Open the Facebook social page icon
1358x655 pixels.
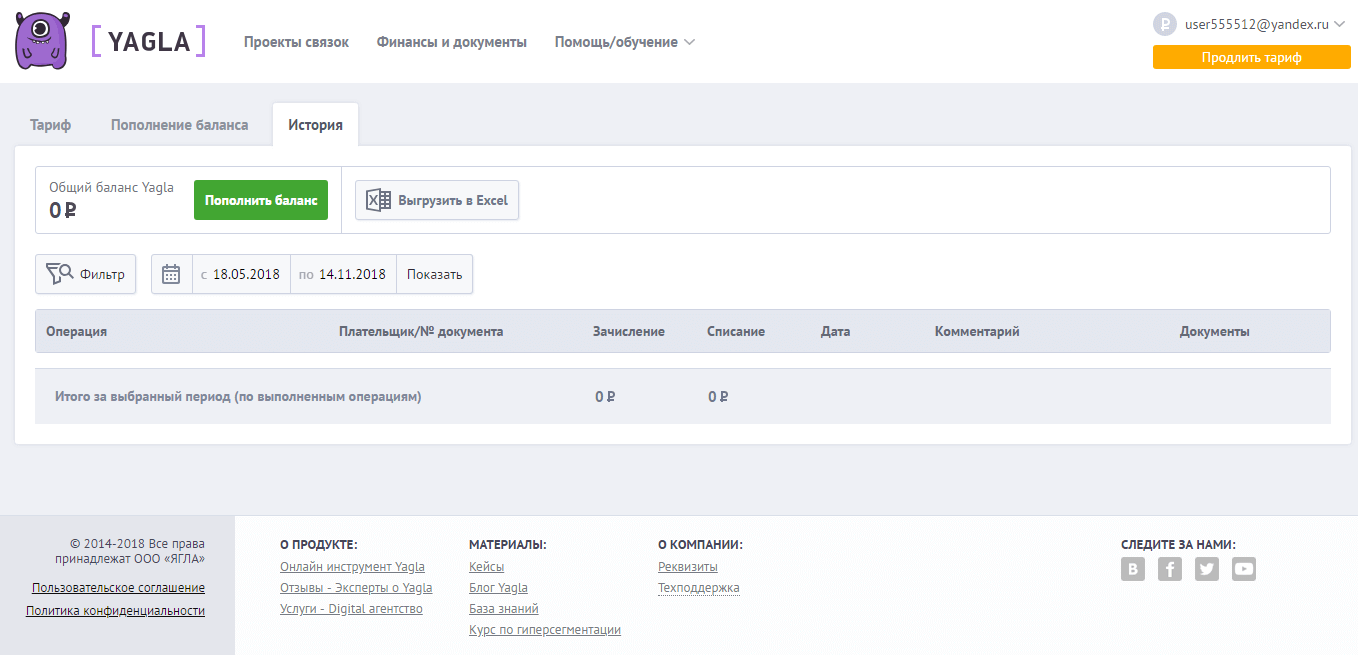[1169, 569]
